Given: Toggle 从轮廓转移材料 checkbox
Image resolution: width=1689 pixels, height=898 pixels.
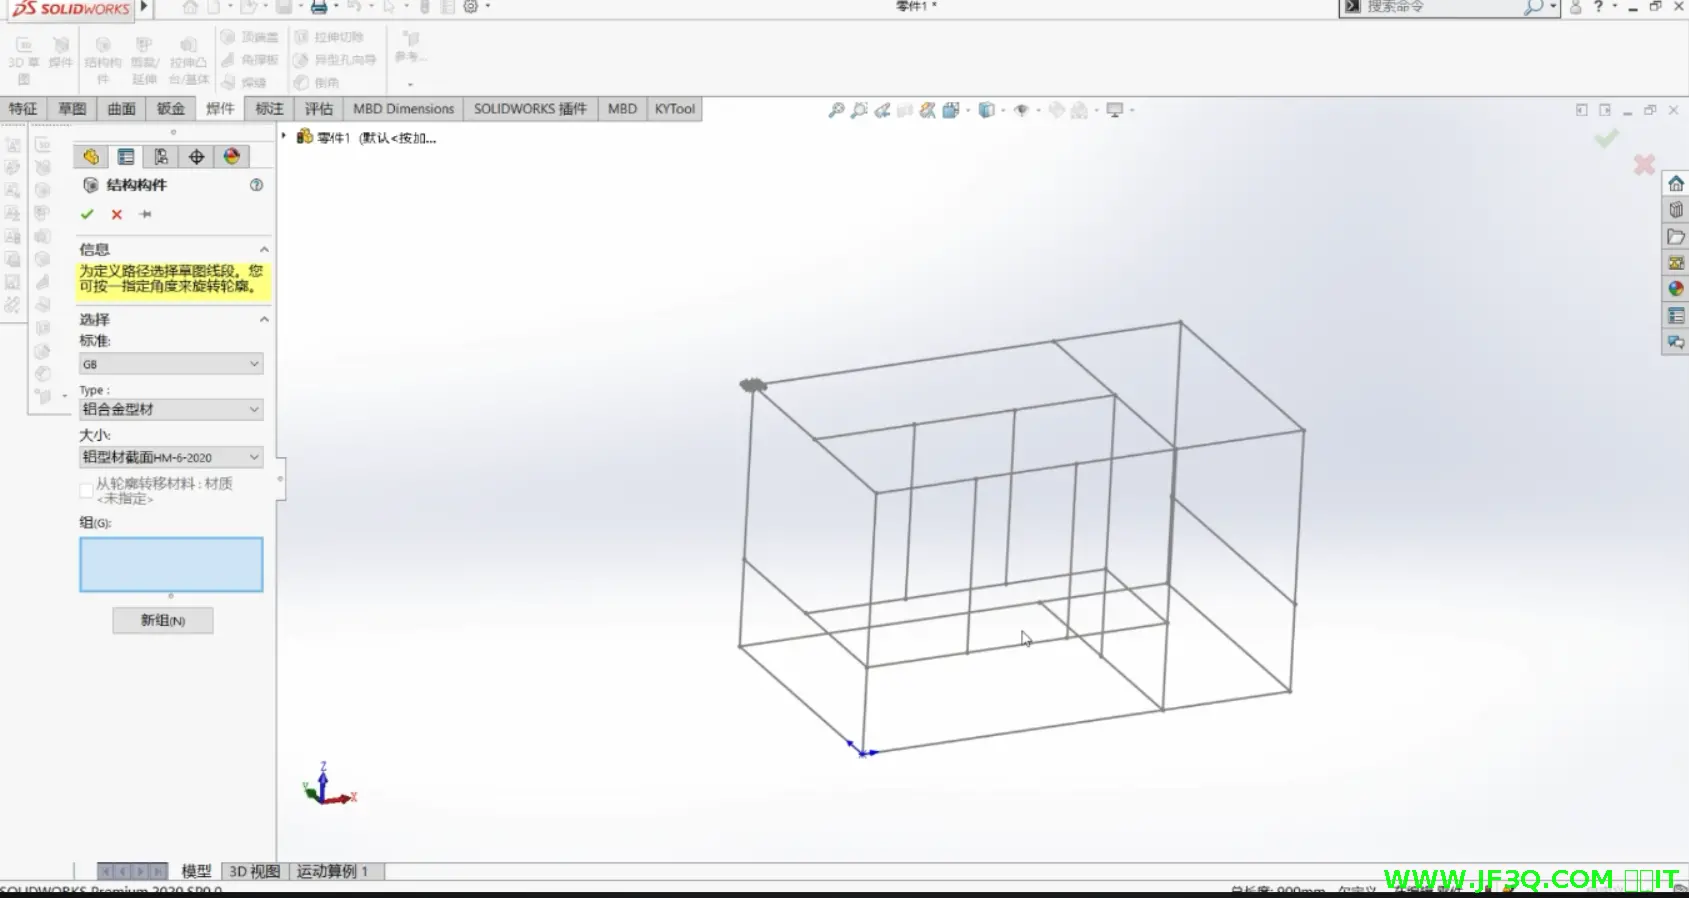Looking at the screenshot, I should (86, 490).
